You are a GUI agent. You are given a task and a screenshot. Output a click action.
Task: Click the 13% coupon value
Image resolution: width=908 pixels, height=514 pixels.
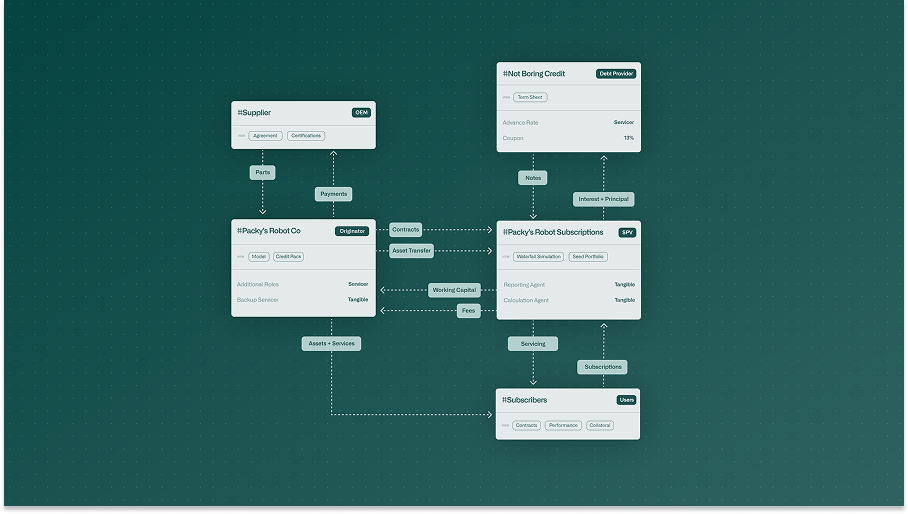click(x=629, y=138)
